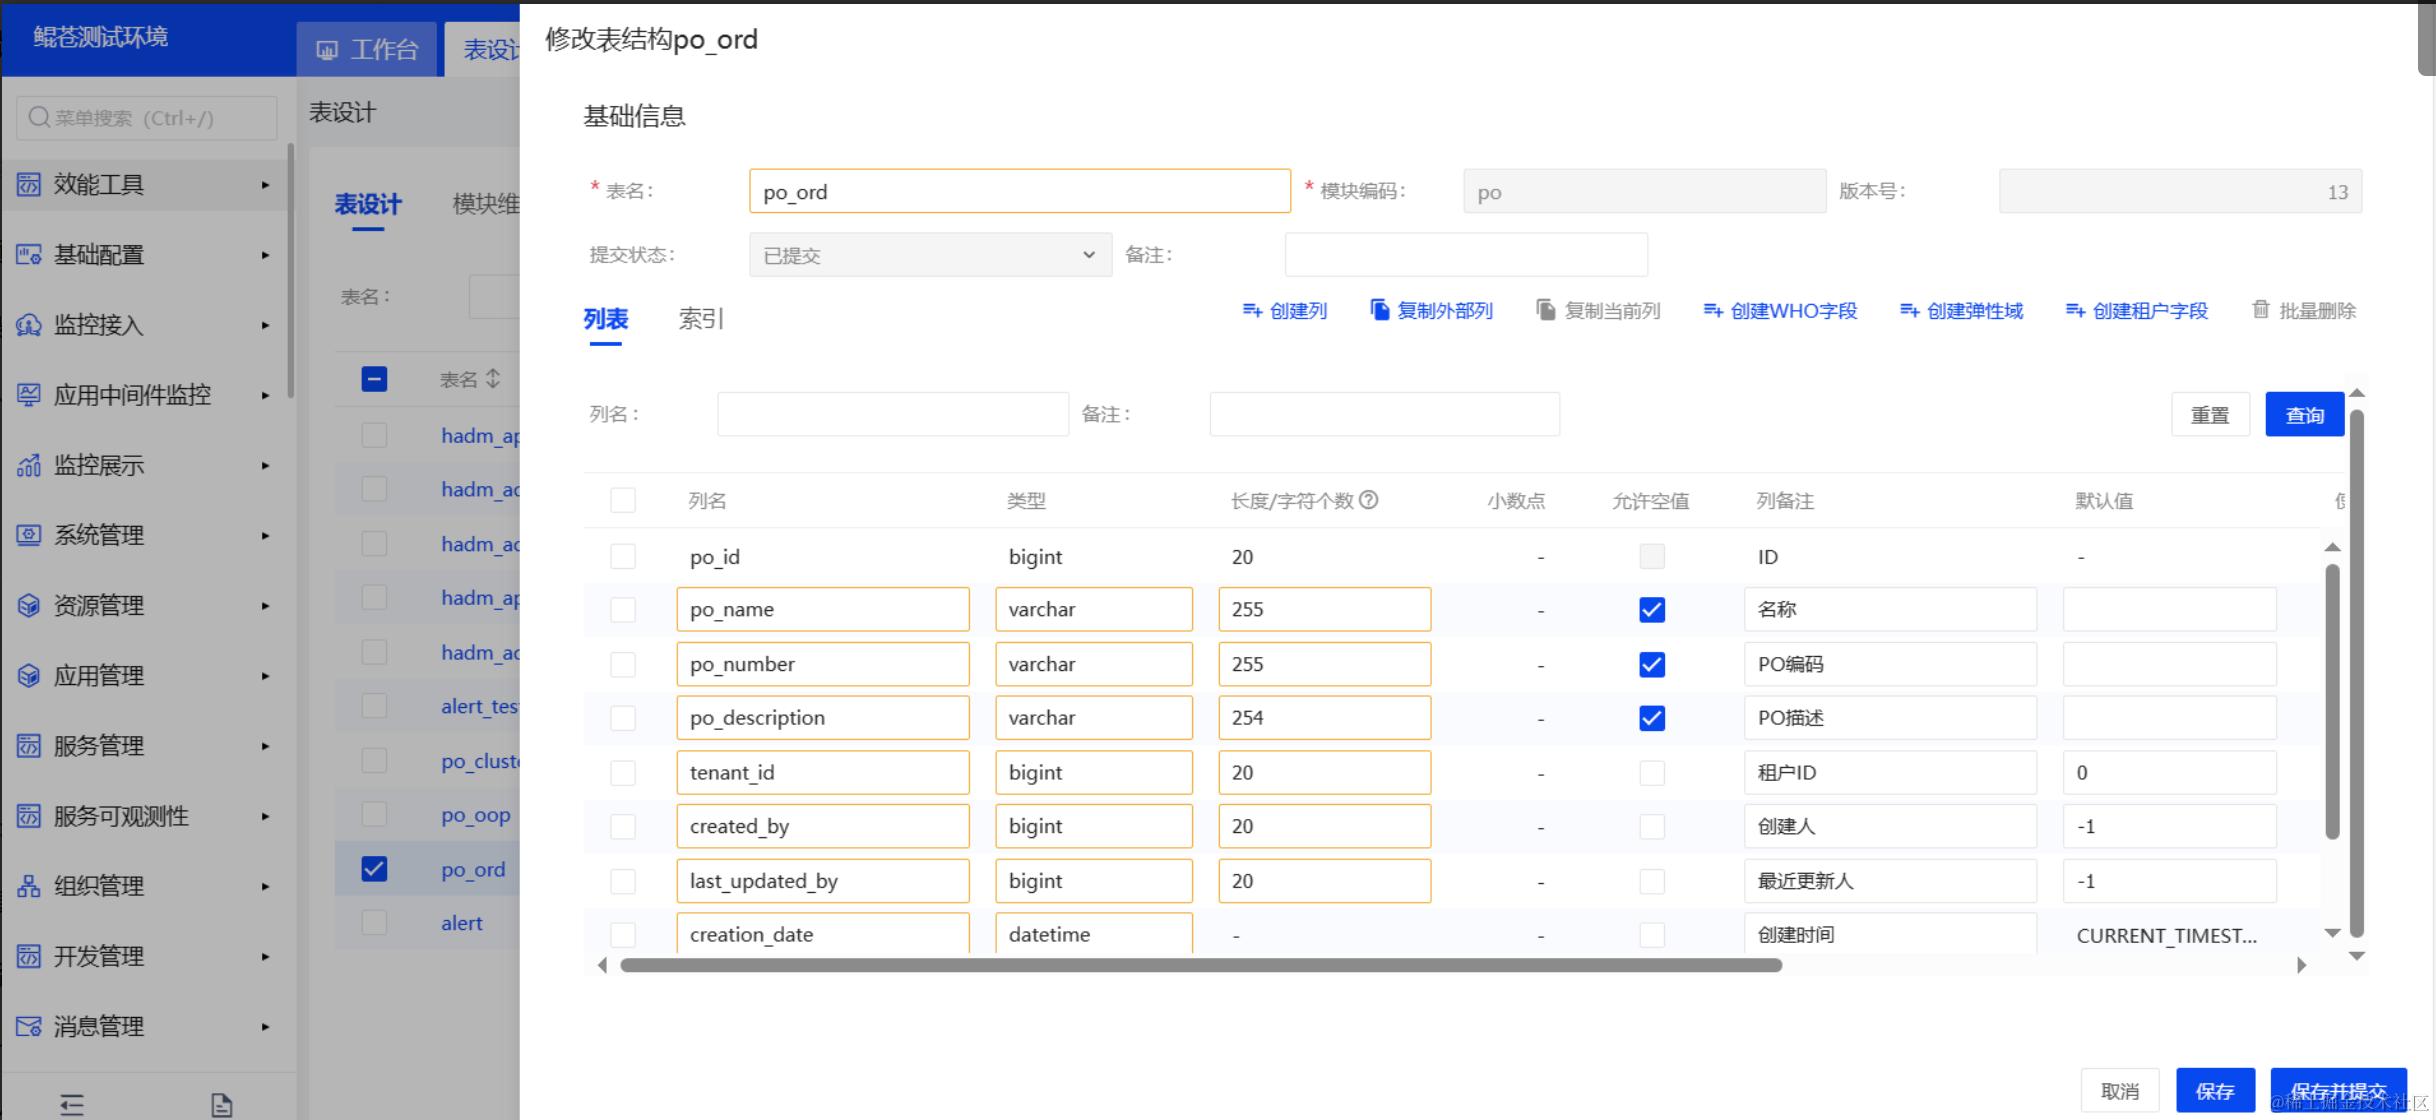
Task: Uncheck 允许空值 for the po_name row
Action: coord(1652,610)
